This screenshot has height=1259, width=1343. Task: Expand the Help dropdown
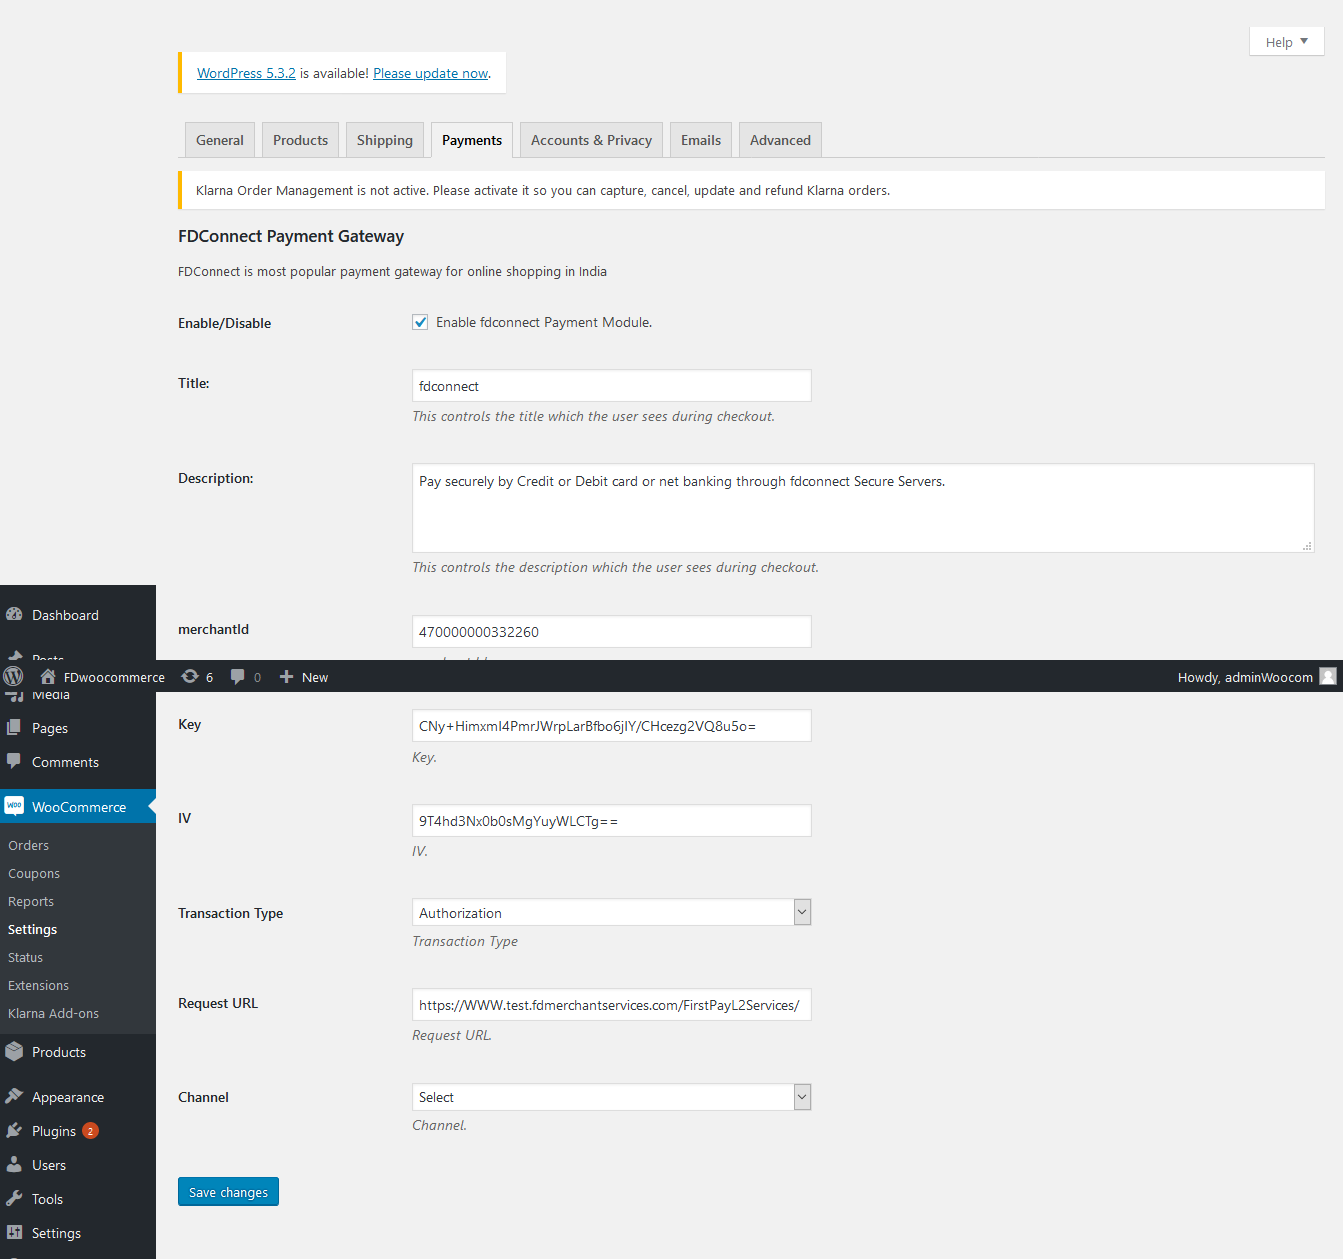pos(1286,42)
